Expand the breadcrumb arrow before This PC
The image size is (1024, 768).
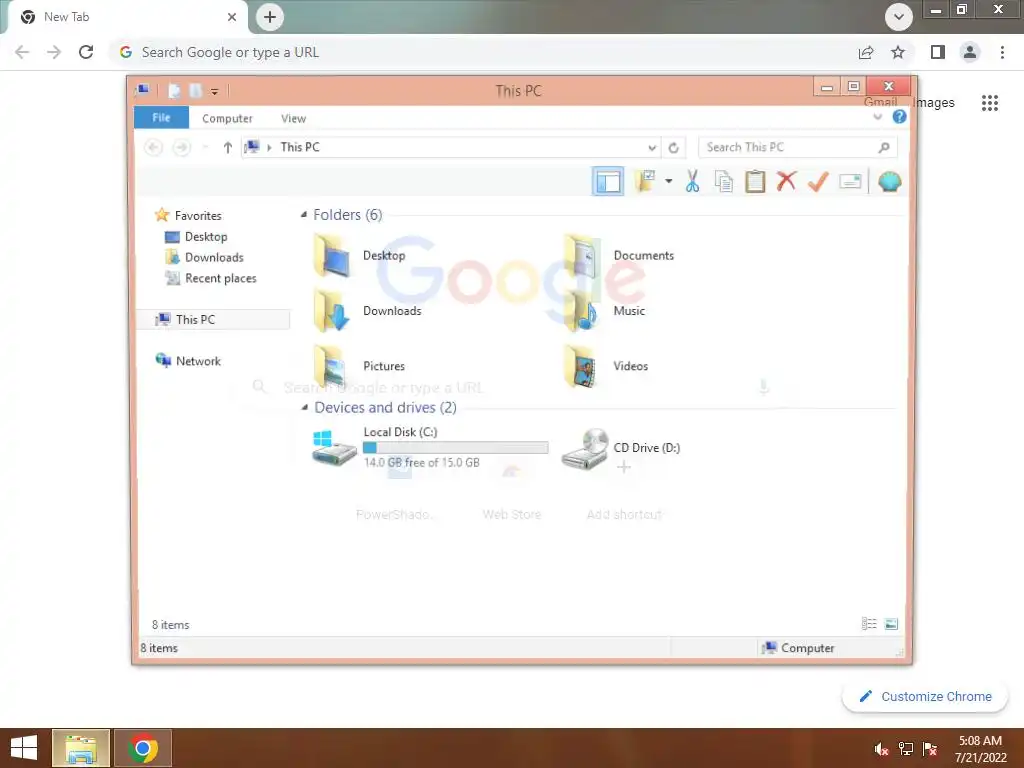(269, 148)
